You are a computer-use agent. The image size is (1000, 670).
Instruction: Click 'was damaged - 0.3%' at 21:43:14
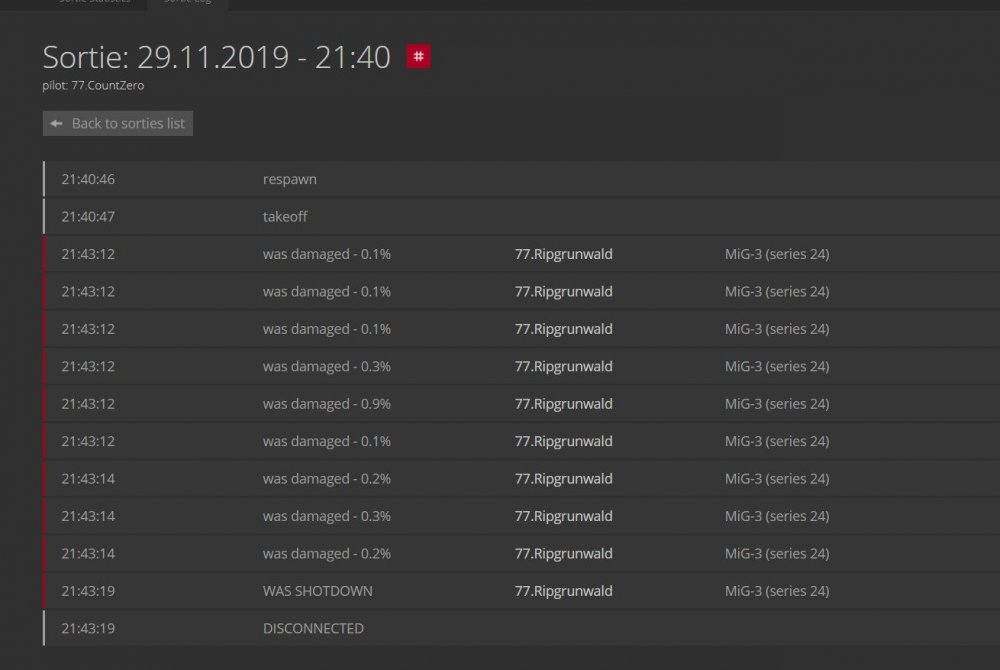(x=327, y=516)
